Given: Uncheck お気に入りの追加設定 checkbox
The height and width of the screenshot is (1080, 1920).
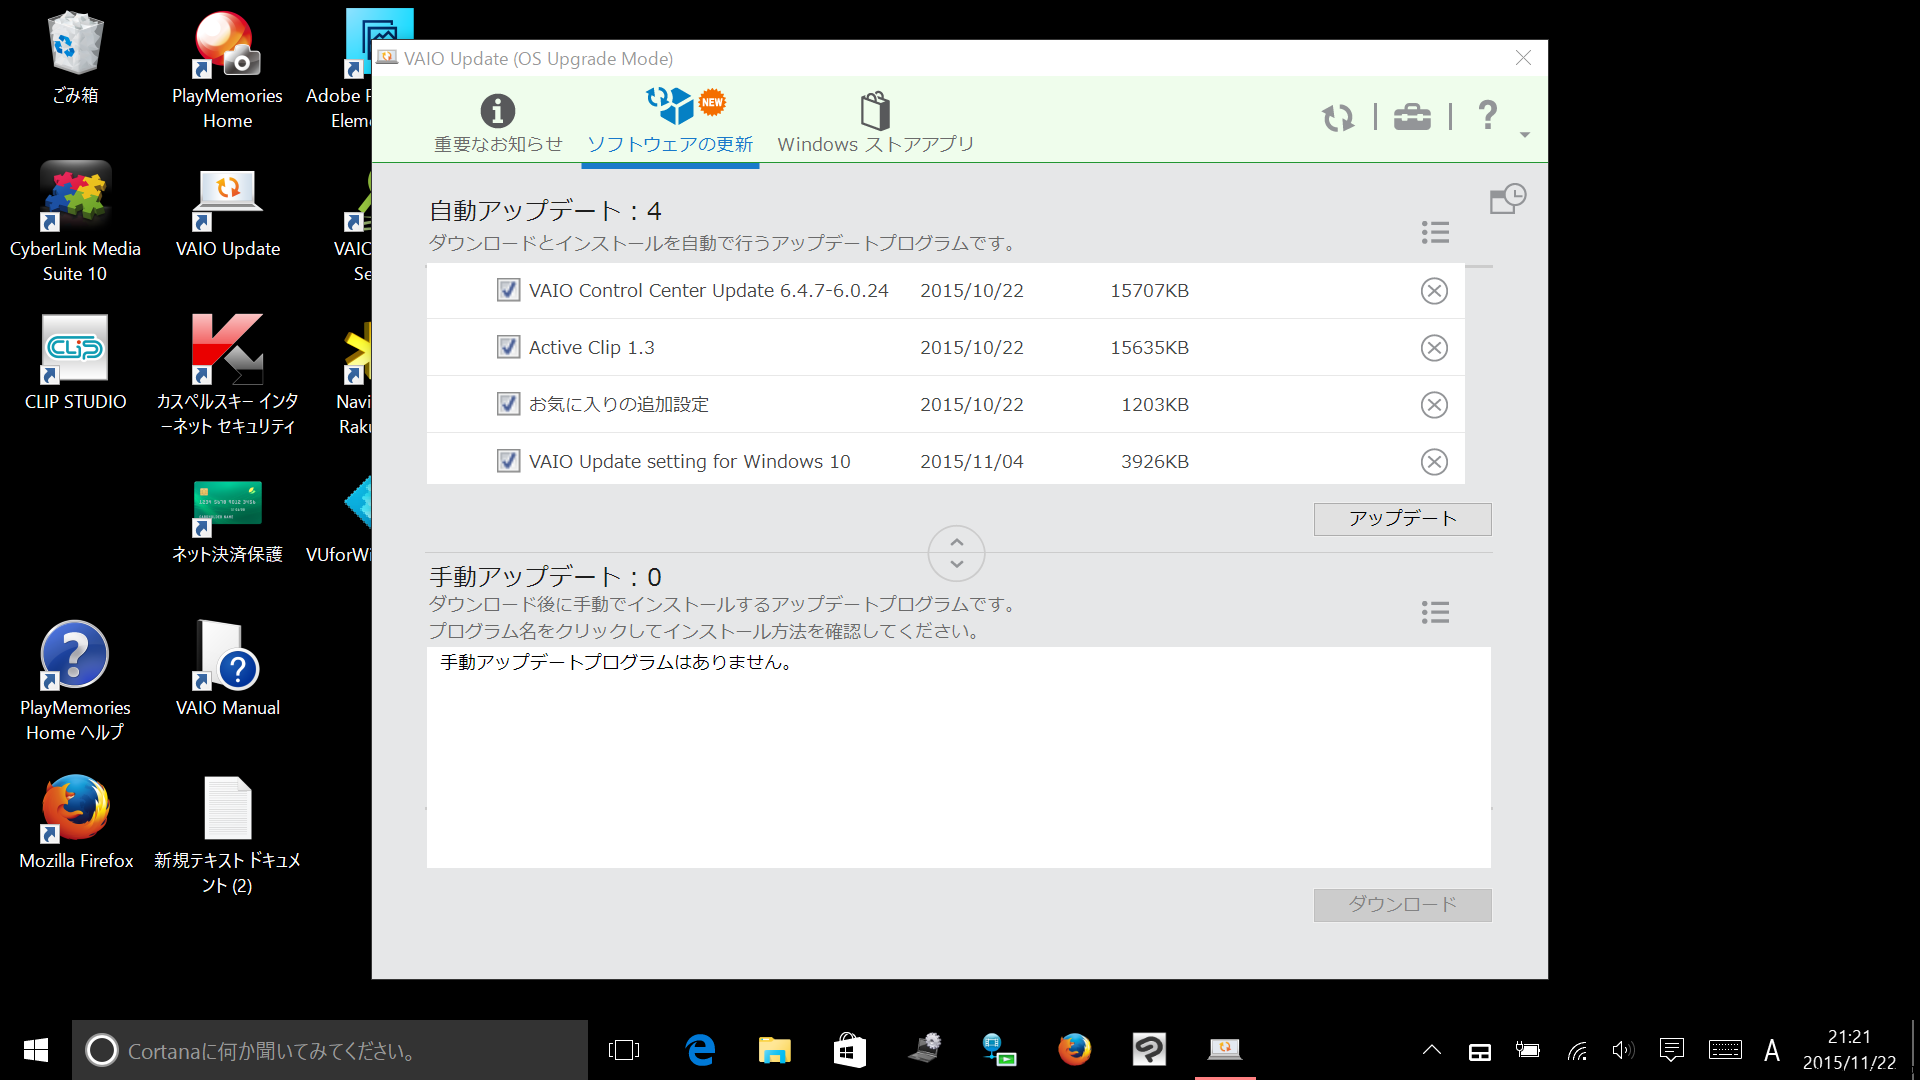Looking at the screenshot, I should (x=508, y=404).
